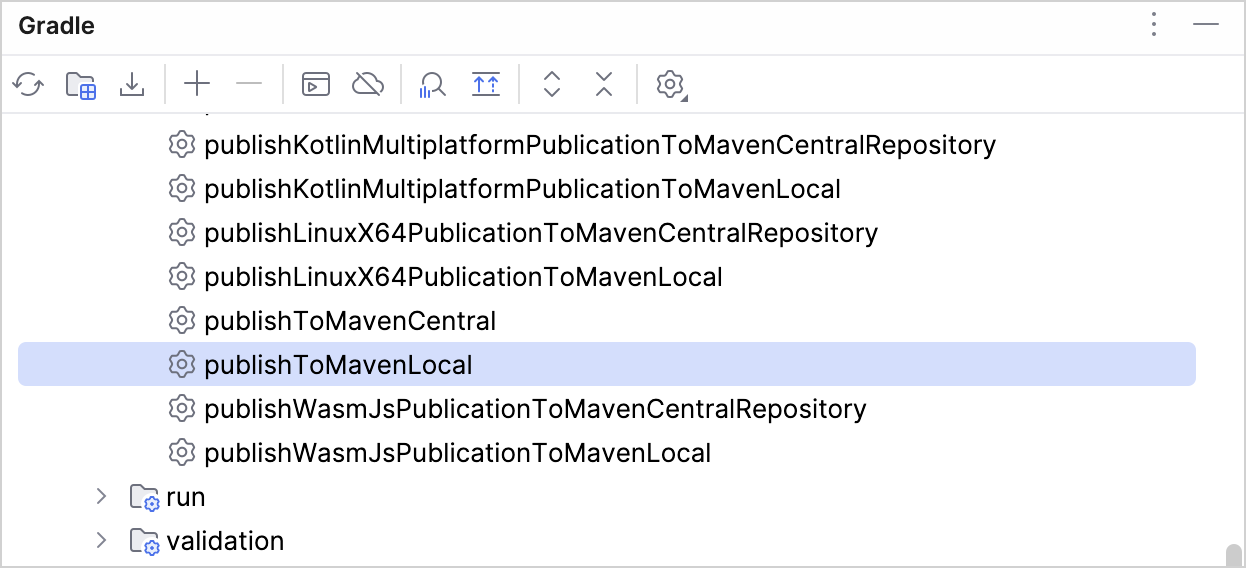Hide the Gradle tool window
Viewport: 1246px width, 568px height.
coord(1206,25)
